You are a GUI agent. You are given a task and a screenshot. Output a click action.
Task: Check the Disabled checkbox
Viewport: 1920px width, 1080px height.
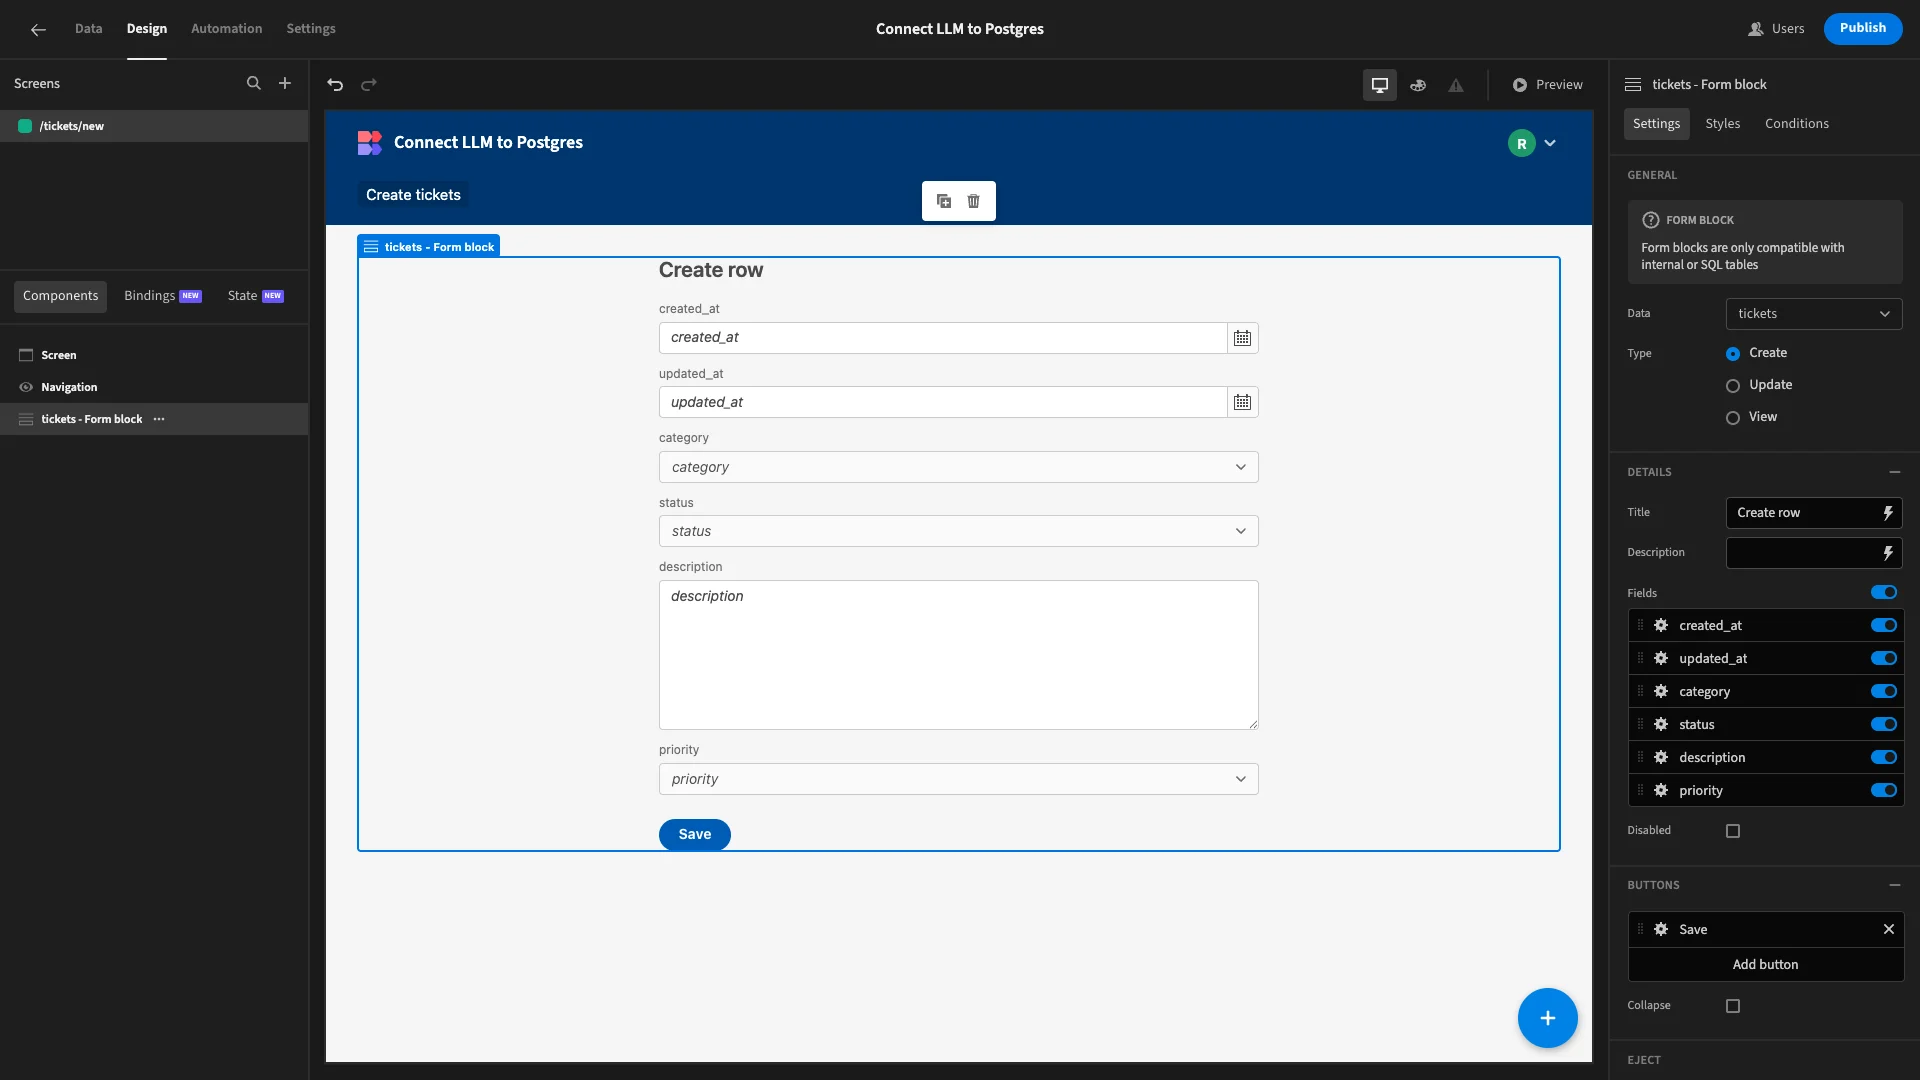coord(1733,831)
